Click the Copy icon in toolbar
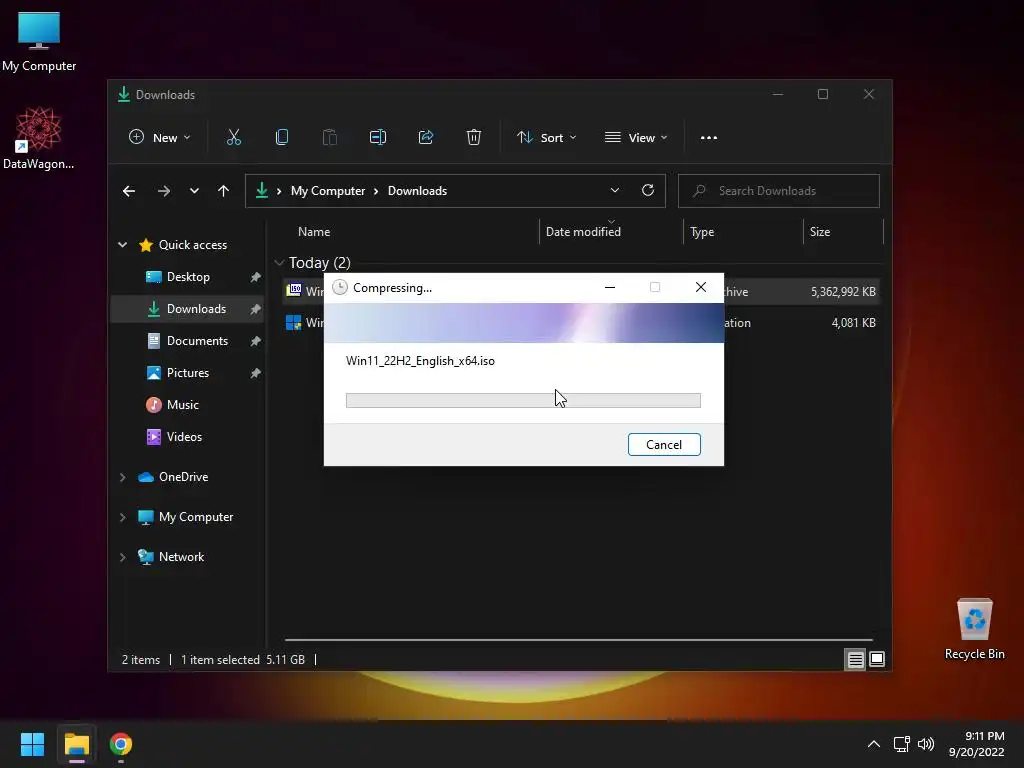Viewport: 1024px width, 768px height. 282,137
